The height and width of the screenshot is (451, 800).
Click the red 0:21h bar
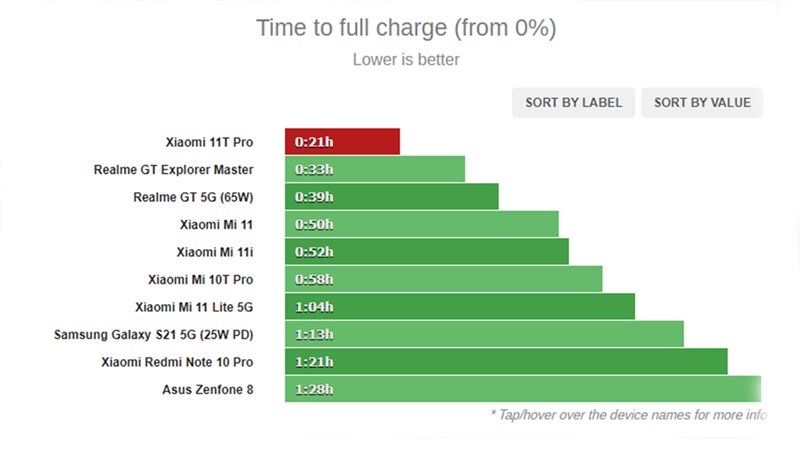(342, 142)
